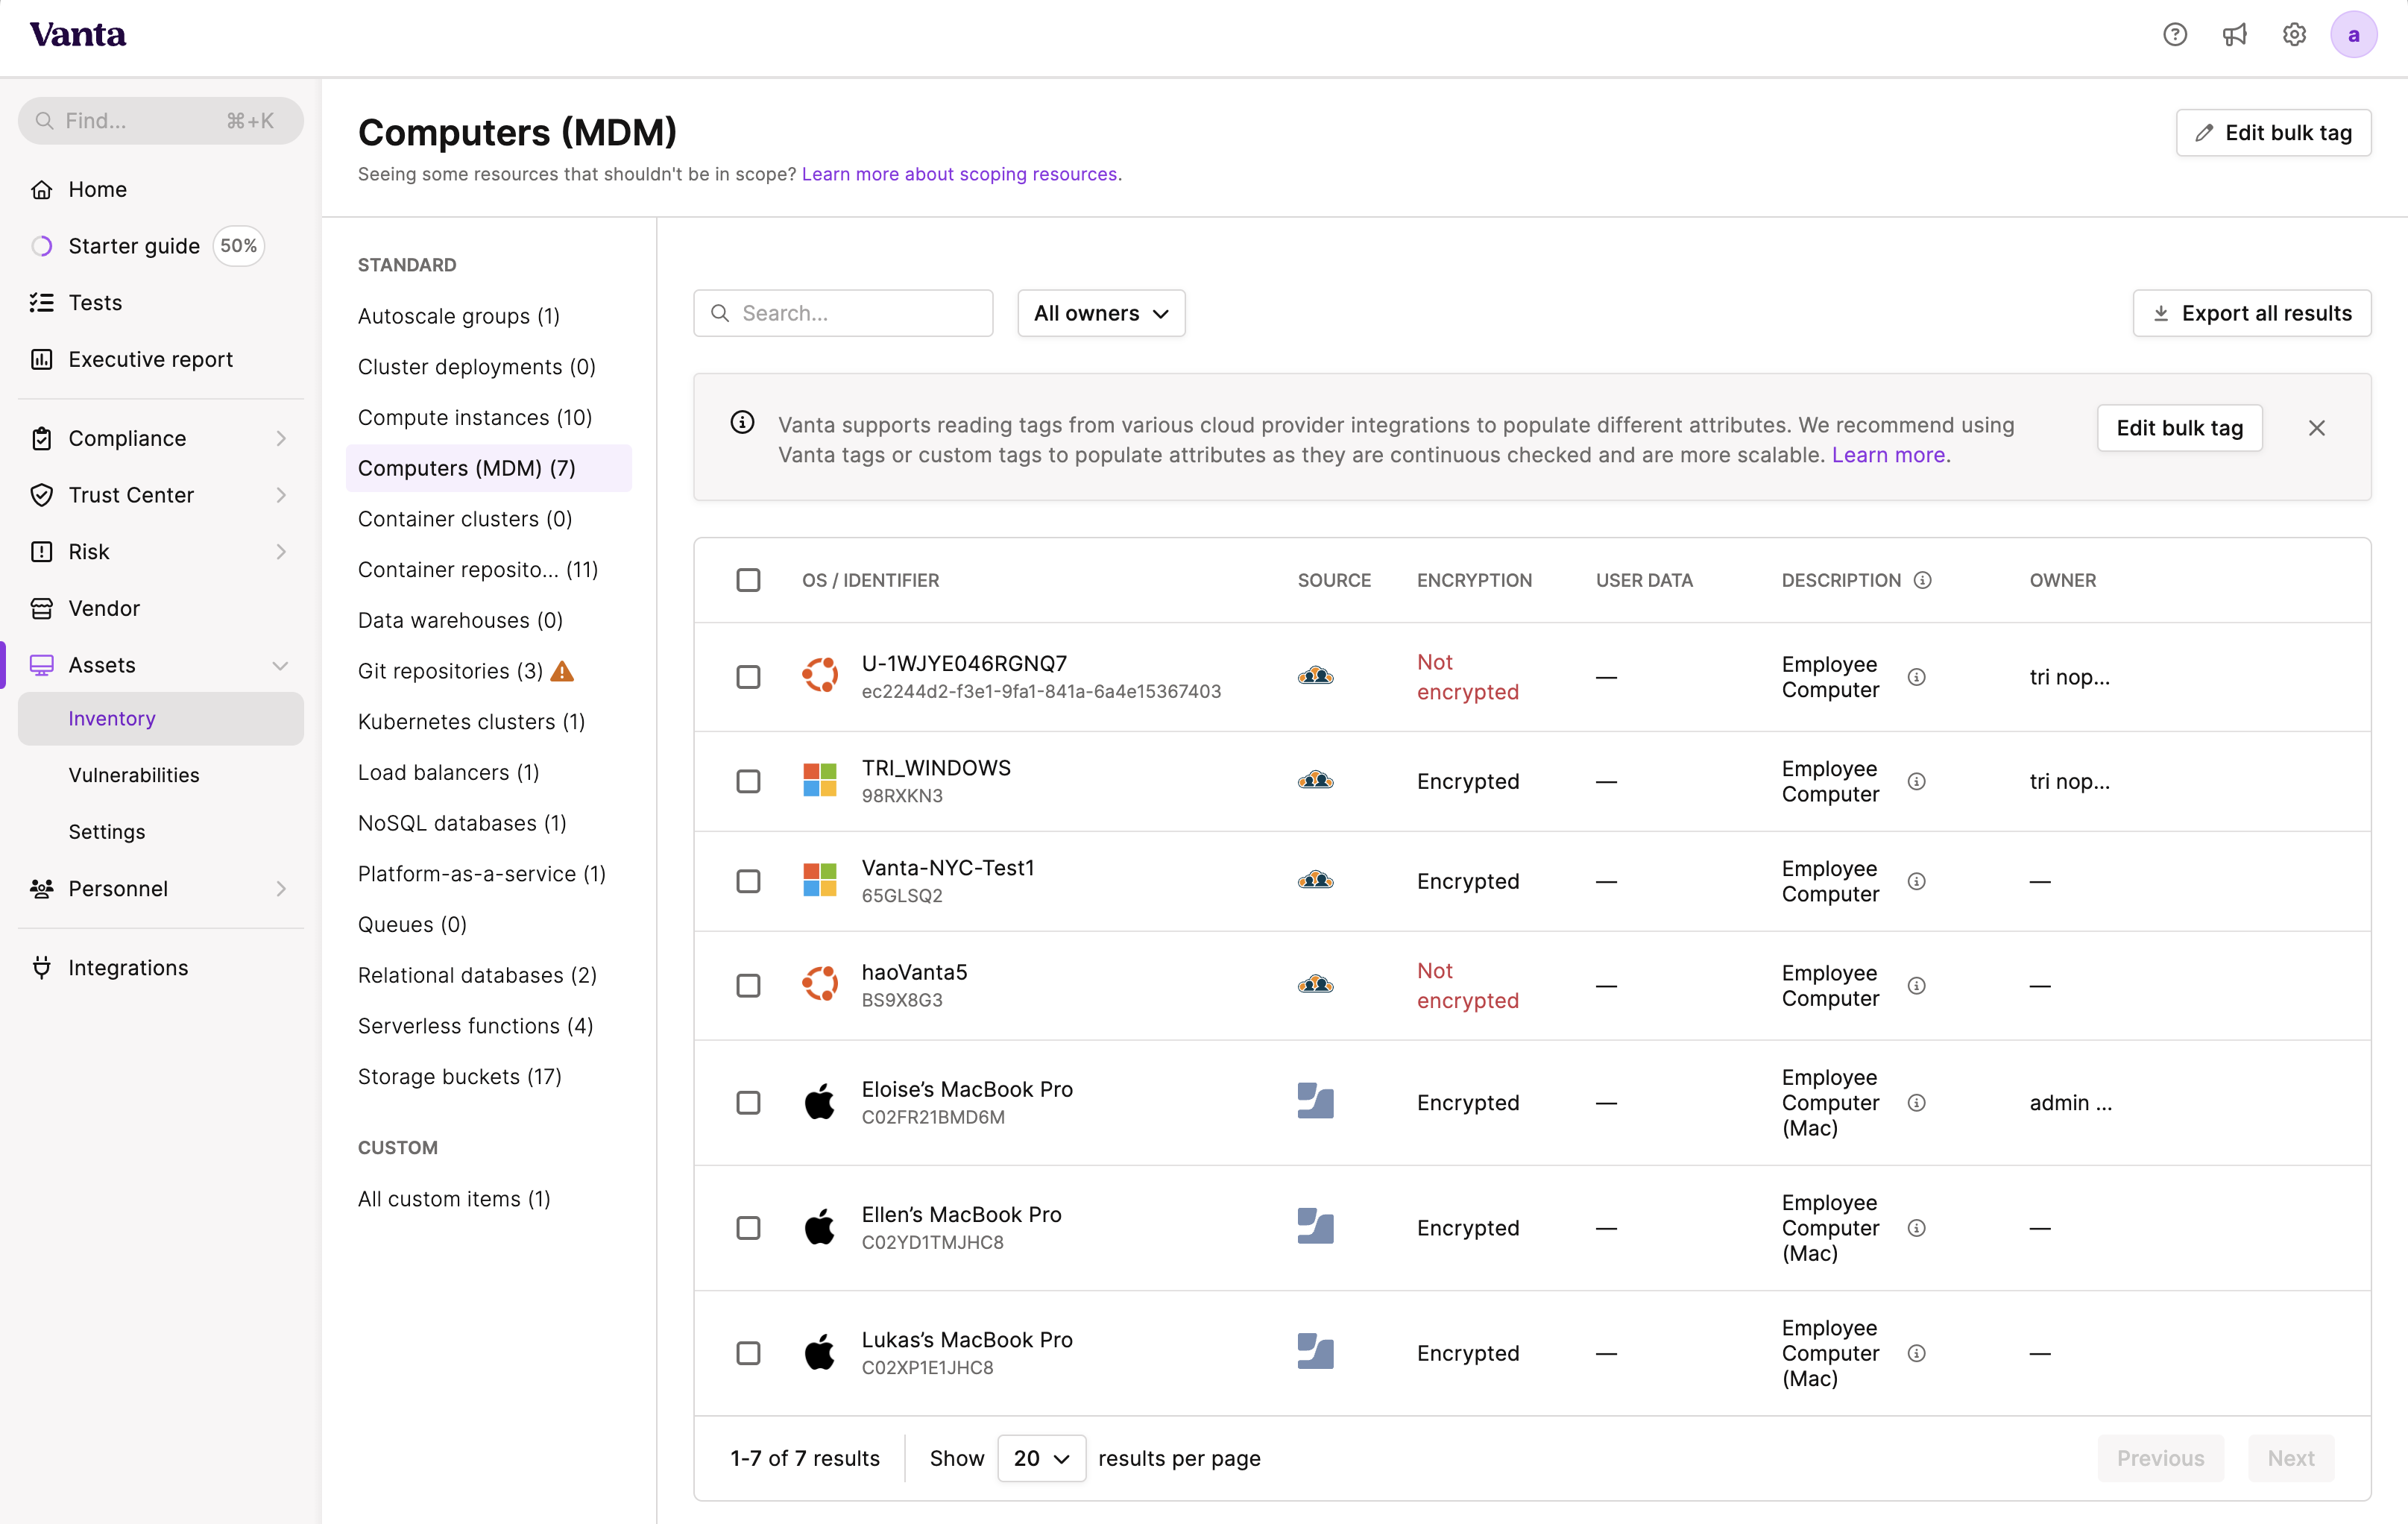Click the announcements megaphone icon
2408x1524 pixels.
[2234, 35]
